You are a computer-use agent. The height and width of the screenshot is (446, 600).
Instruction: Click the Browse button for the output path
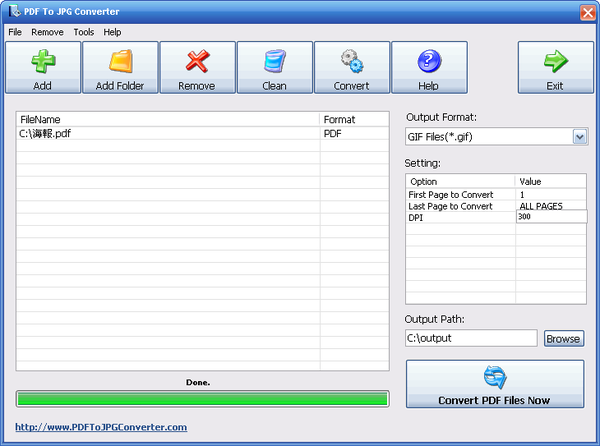coord(564,339)
